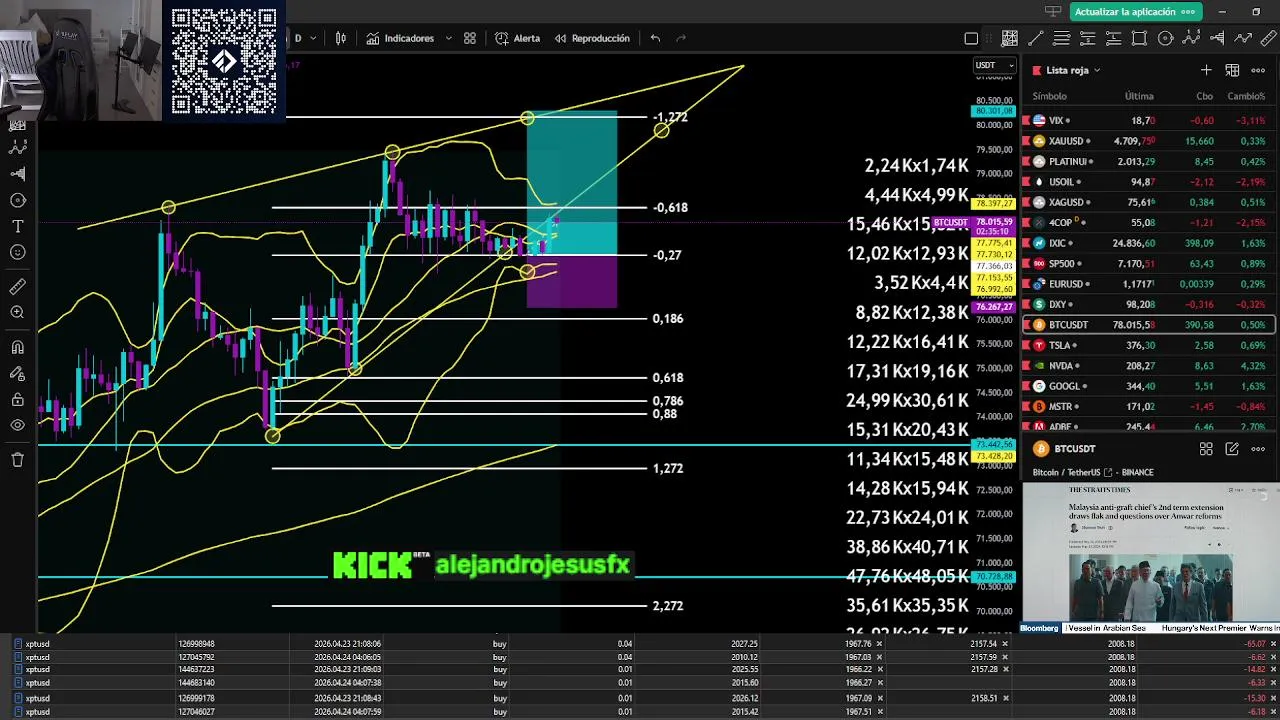Select TSLA in the watchlist

[1148, 345]
